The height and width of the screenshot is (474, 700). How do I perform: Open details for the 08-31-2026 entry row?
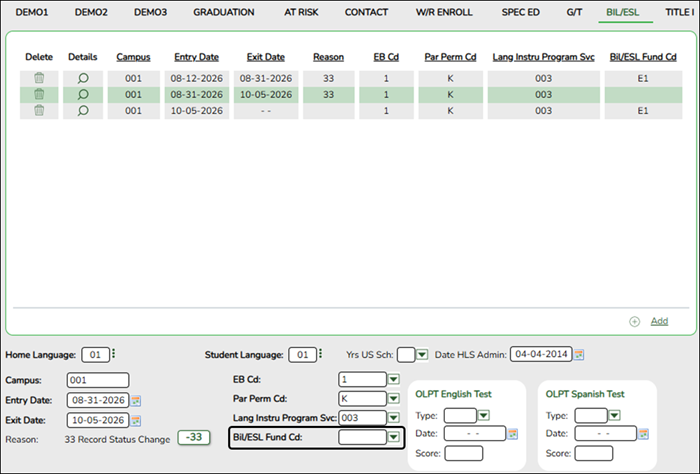(83, 95)
